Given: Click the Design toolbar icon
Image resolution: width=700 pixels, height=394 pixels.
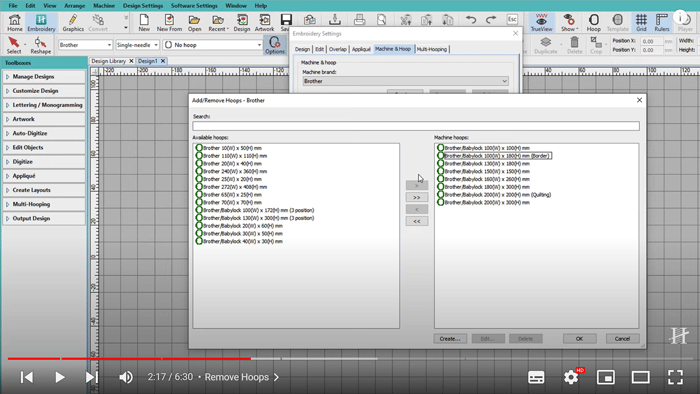Looking at the screenshot, I should 242,23.
